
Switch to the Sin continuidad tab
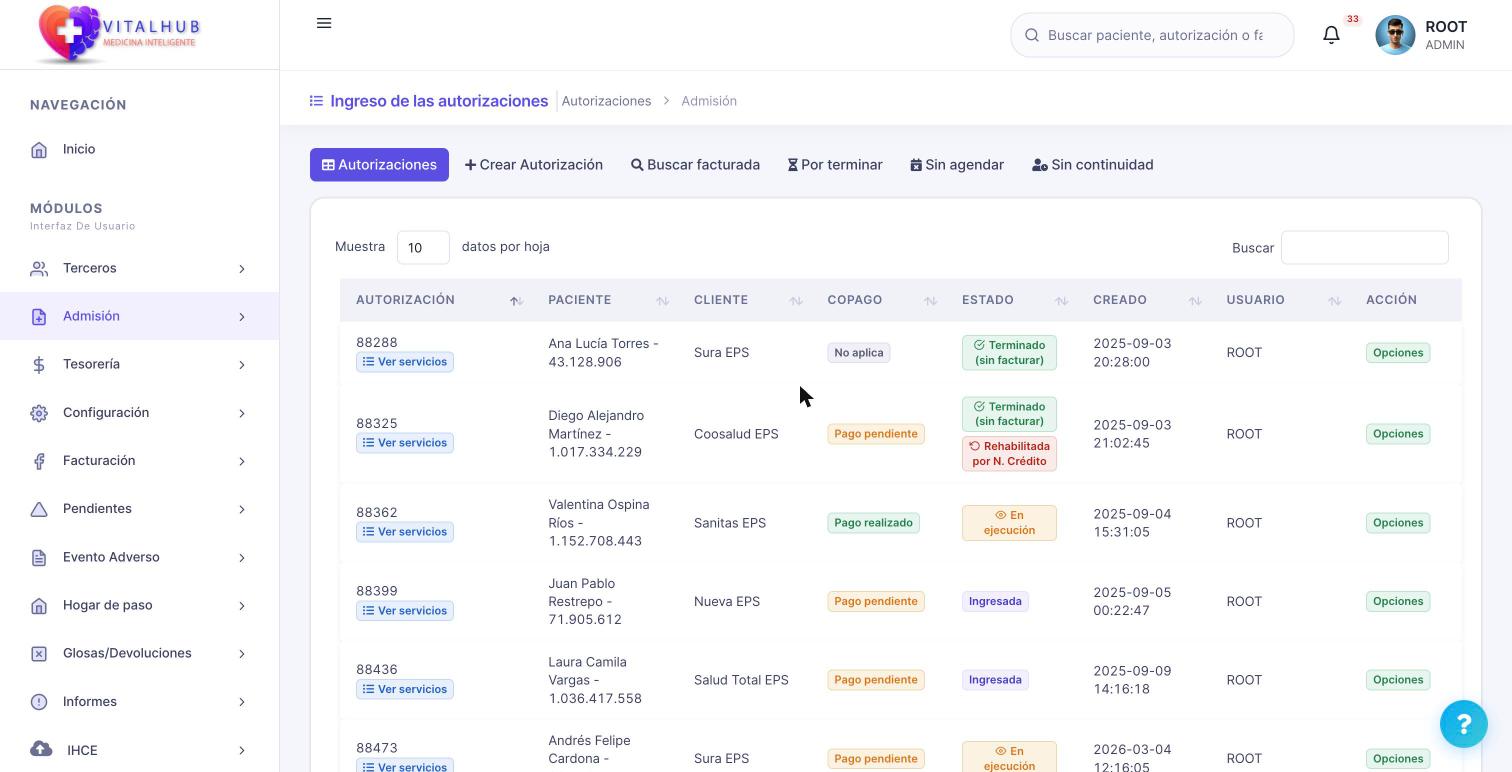pos(1093,165)
